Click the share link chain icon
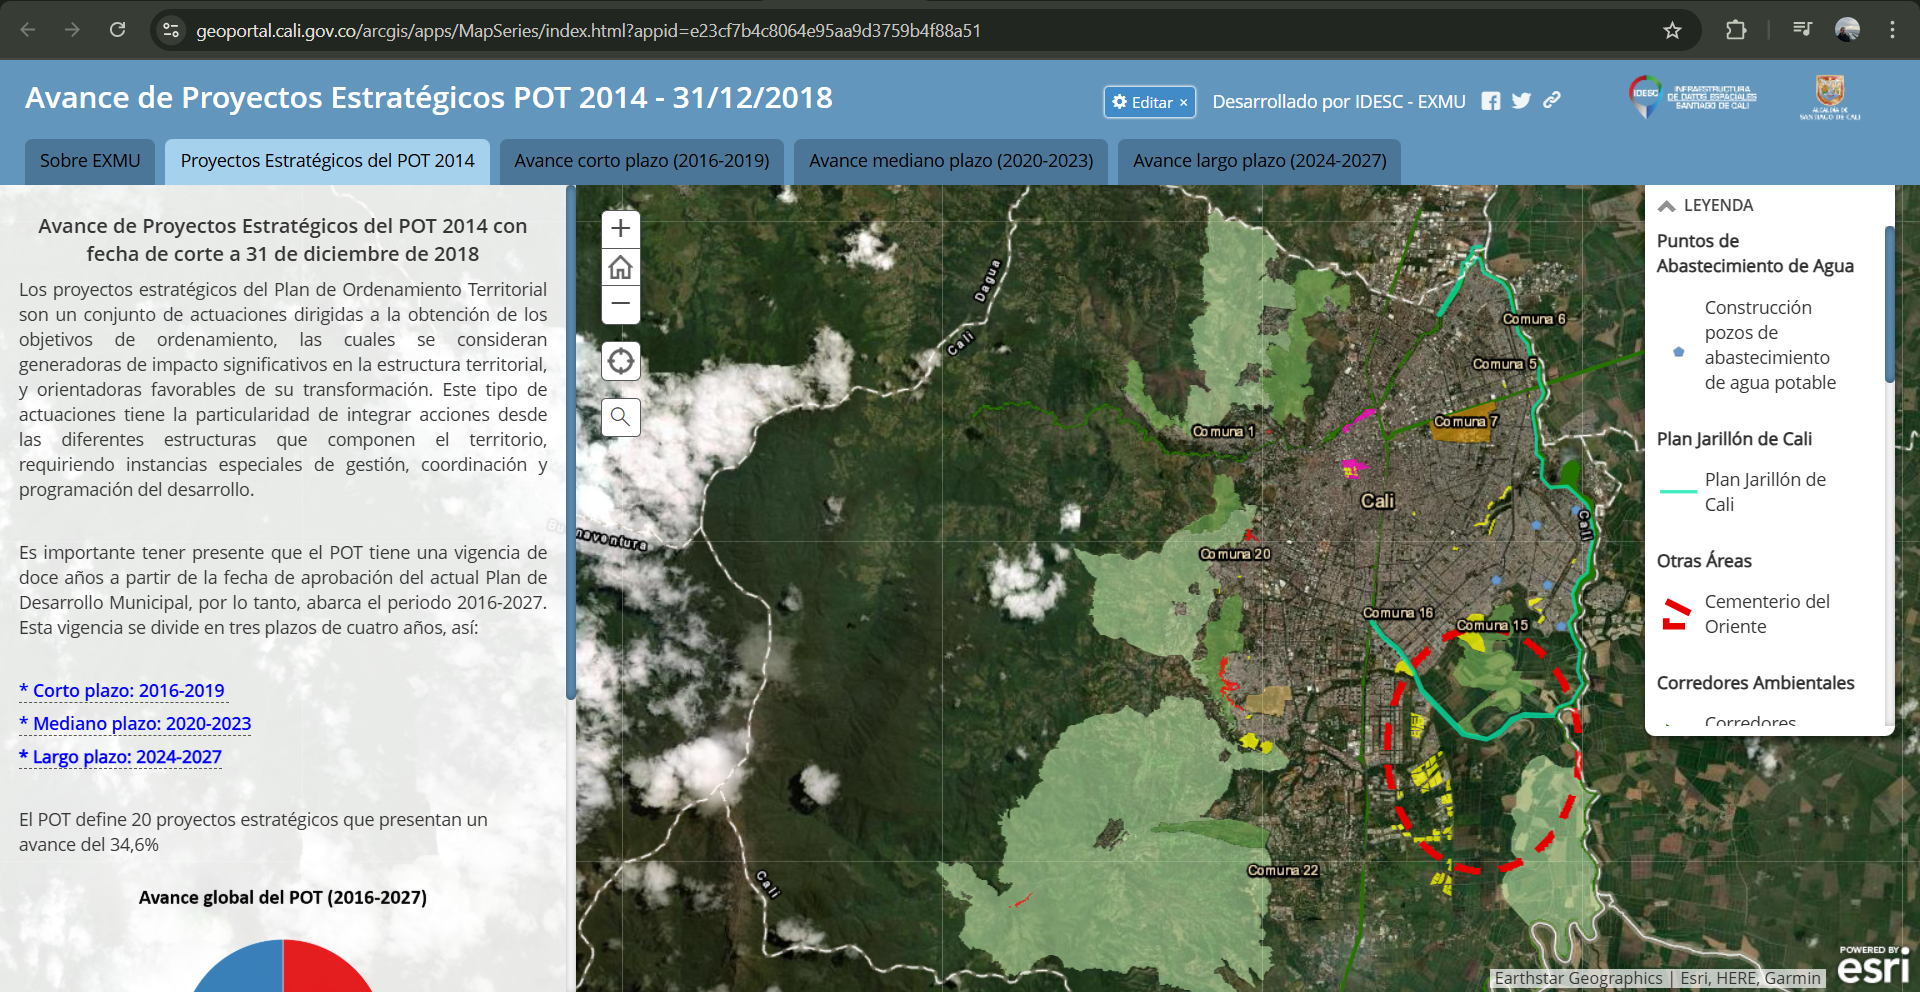 [1552, 100]
